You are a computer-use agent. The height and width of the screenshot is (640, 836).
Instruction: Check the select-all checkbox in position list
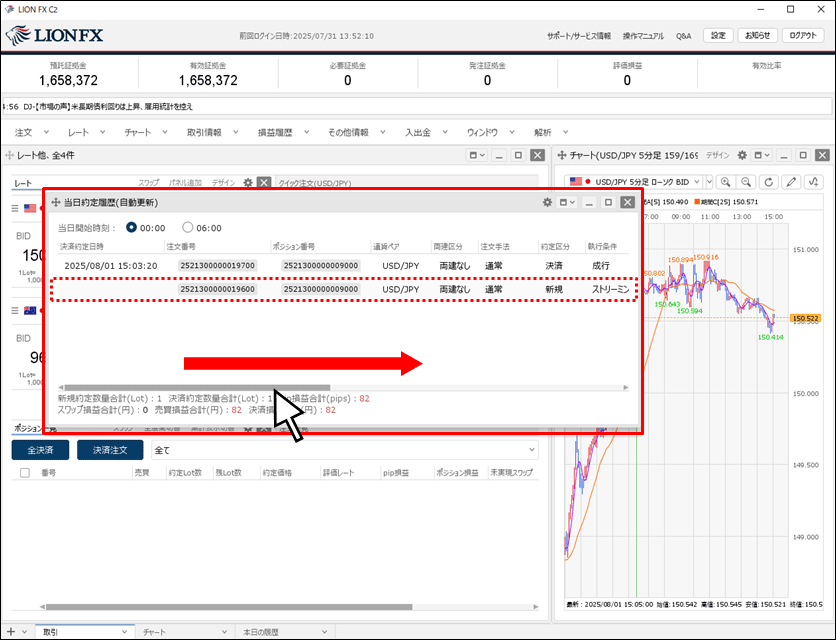pos(25,472)
